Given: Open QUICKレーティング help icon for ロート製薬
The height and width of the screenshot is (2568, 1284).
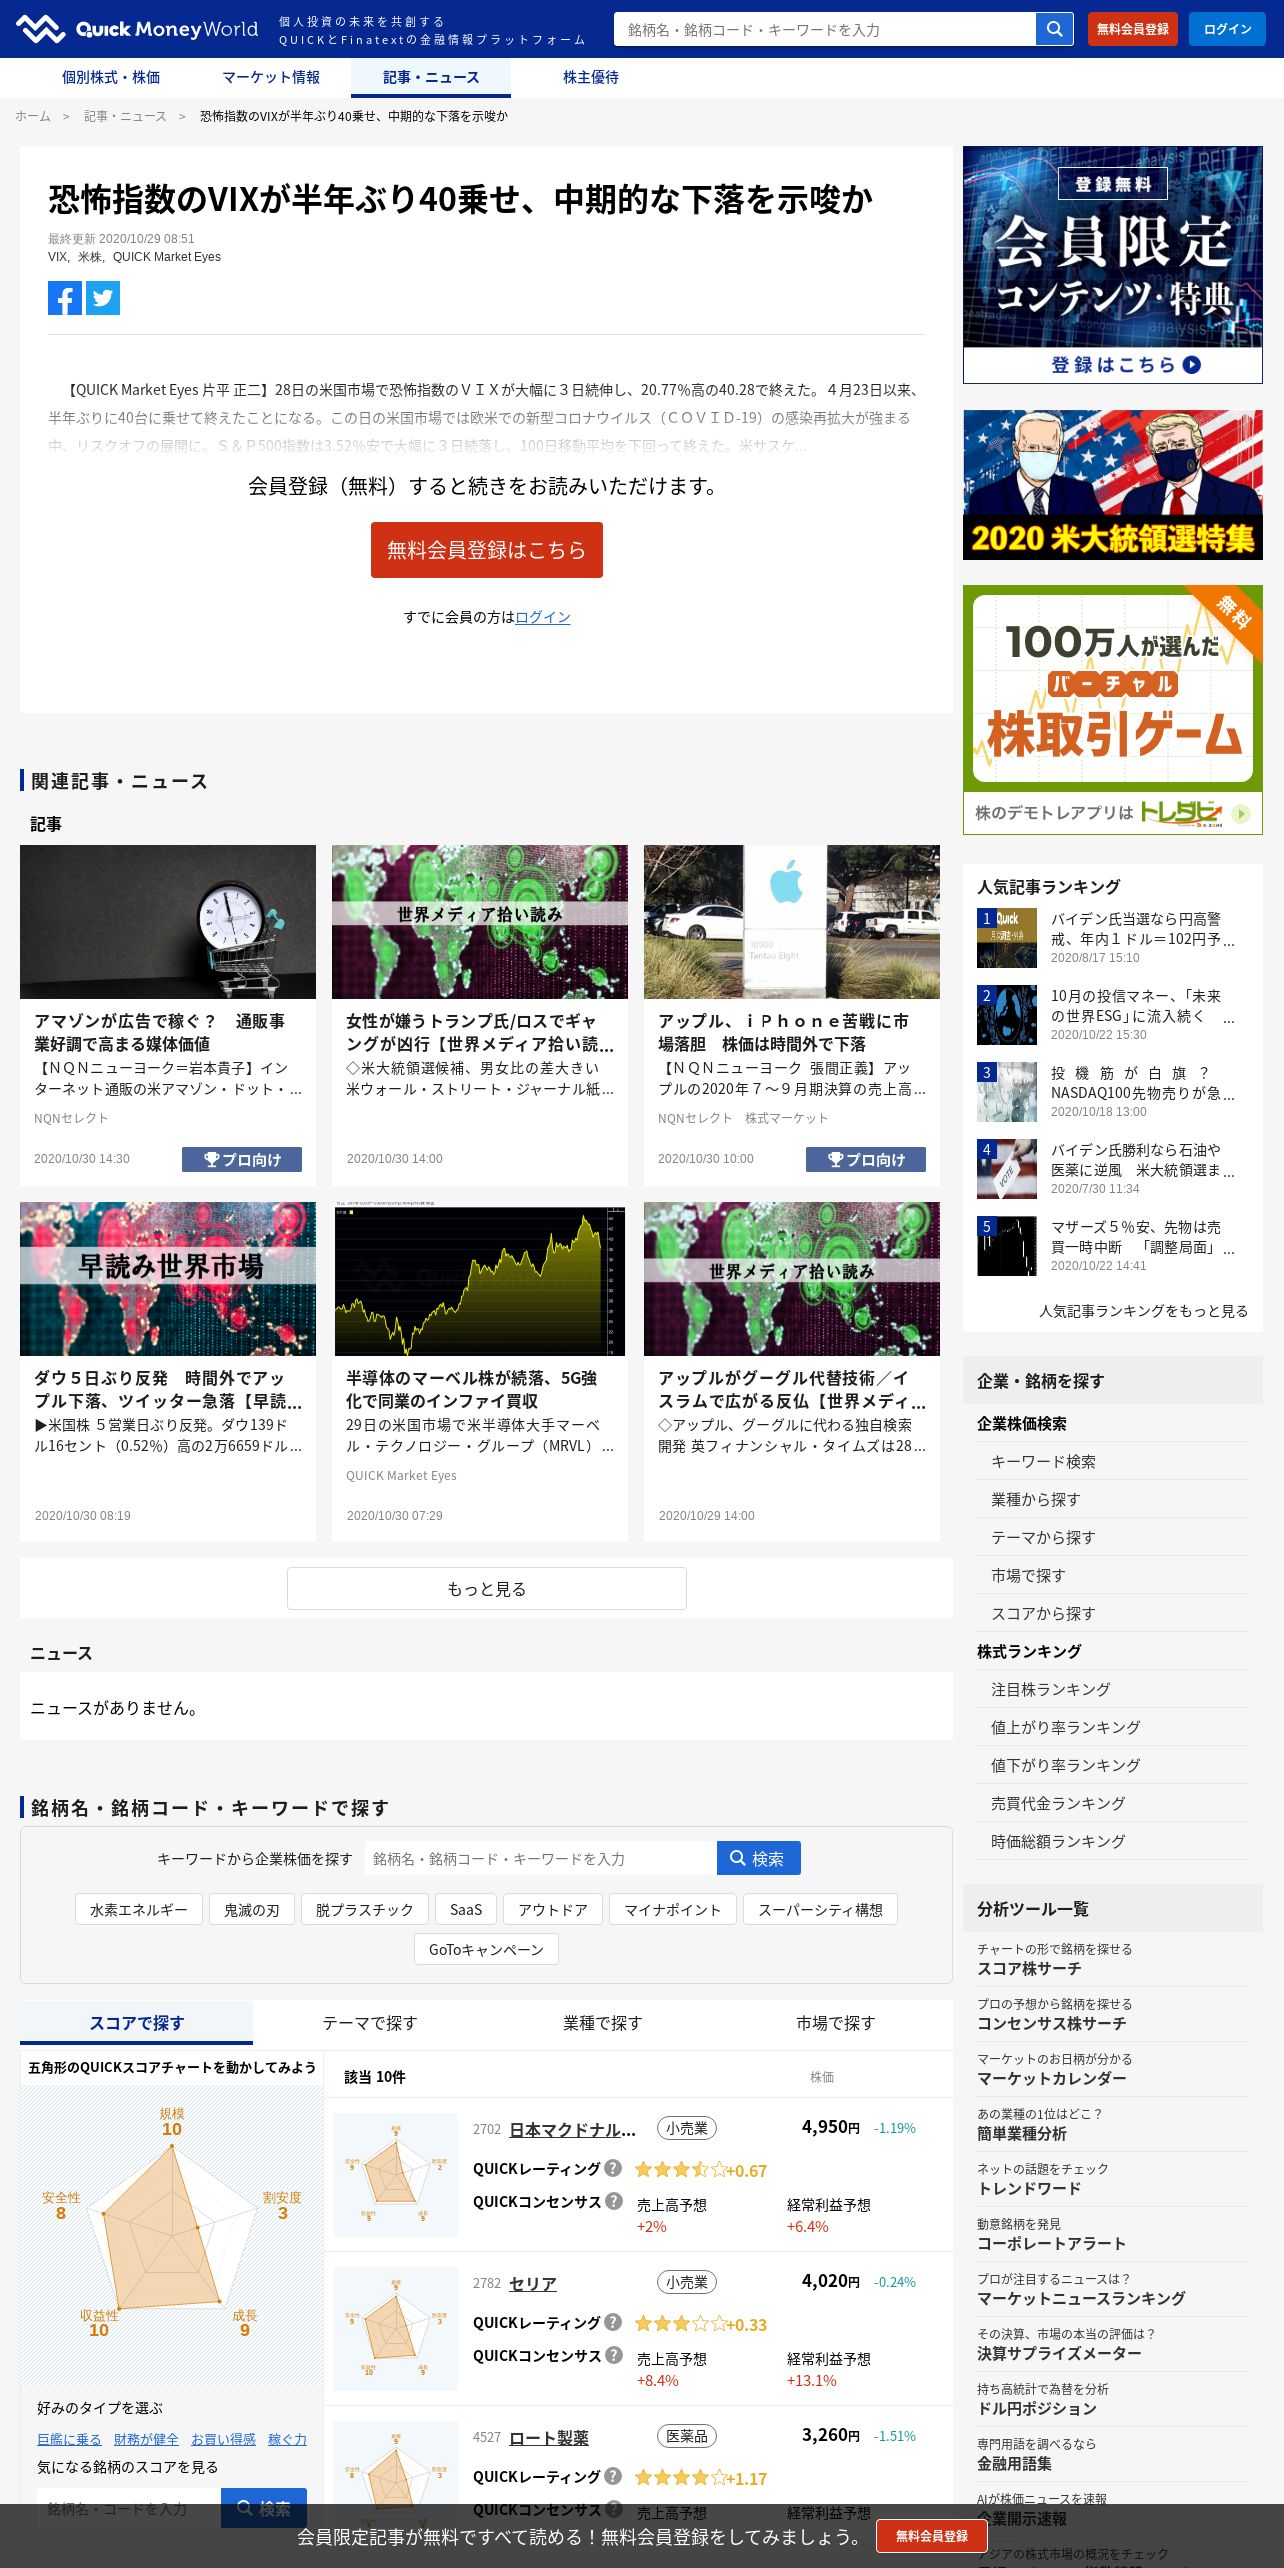Looking at the screenshot, I should click(613, 2476).
